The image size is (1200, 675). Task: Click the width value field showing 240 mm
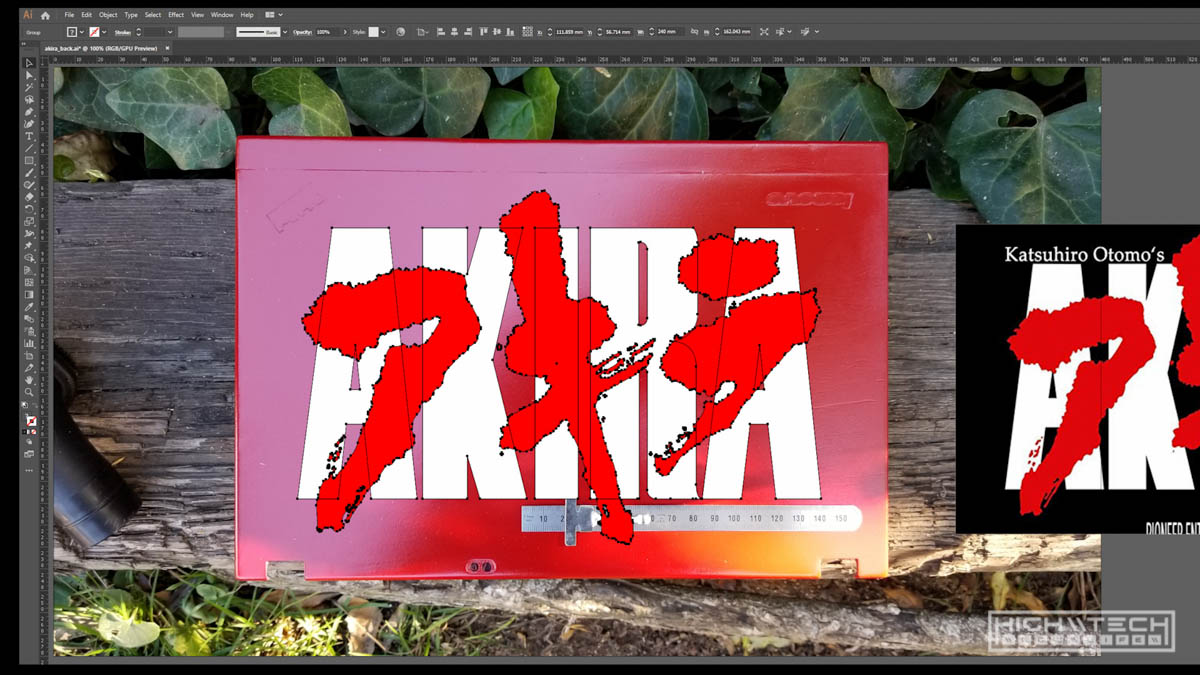point(669,32)
